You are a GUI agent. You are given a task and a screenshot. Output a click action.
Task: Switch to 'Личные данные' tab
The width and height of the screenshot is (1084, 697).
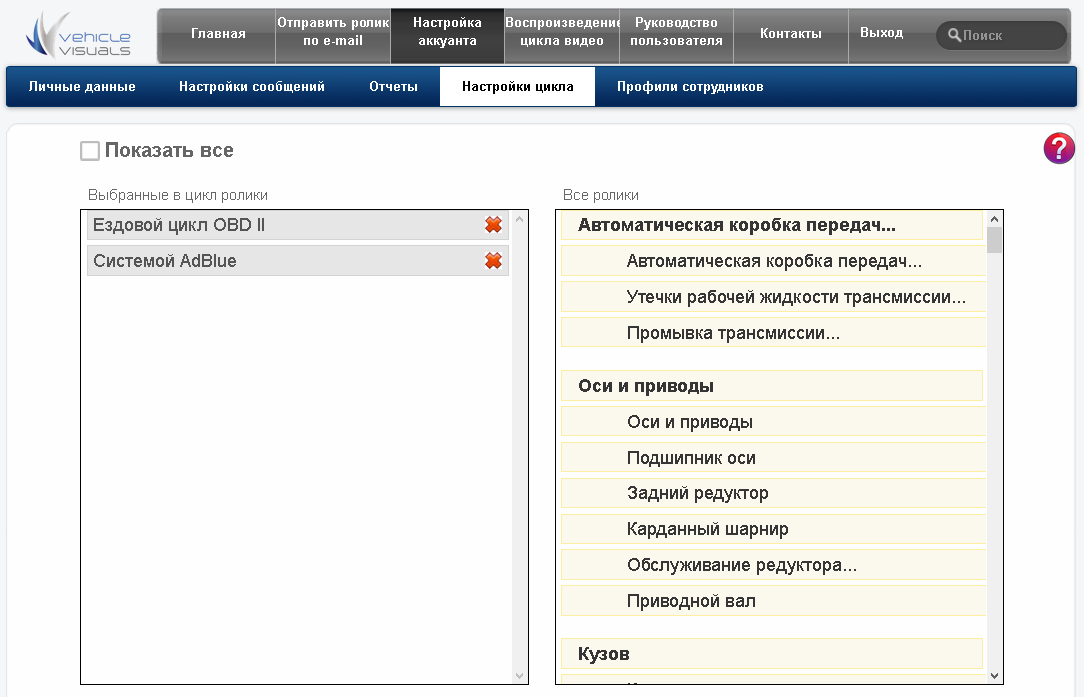(x=82, y=86)
